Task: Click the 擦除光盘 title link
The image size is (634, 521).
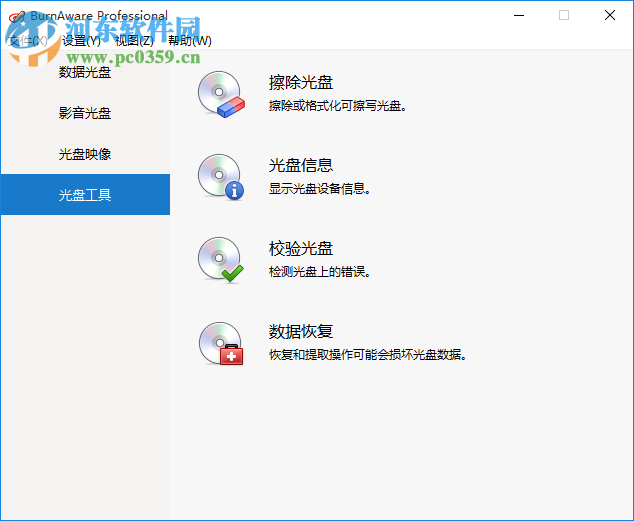Action: coord(301,82)
